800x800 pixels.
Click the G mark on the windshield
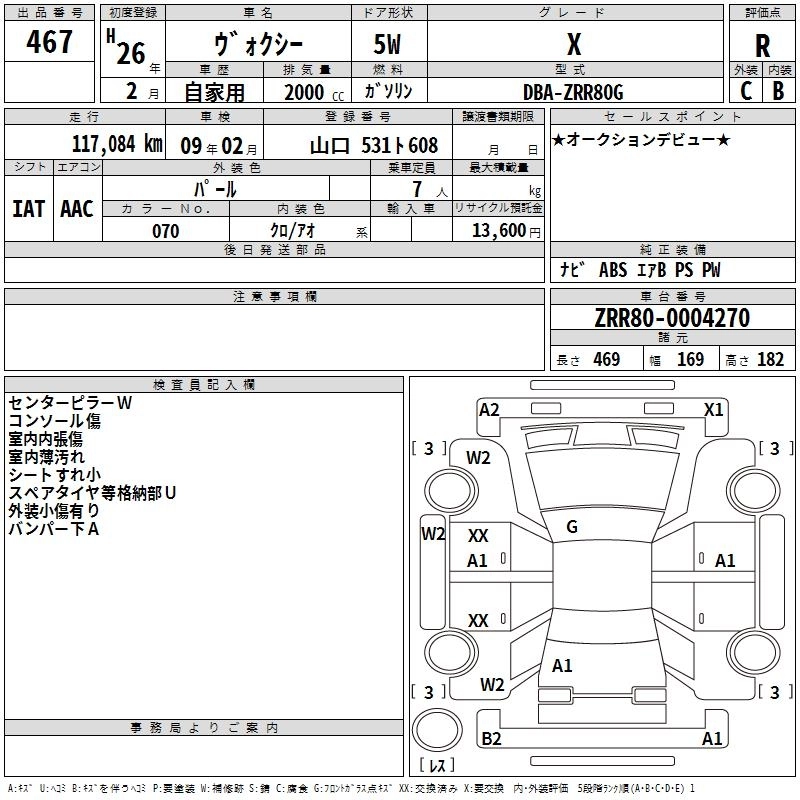572,527
